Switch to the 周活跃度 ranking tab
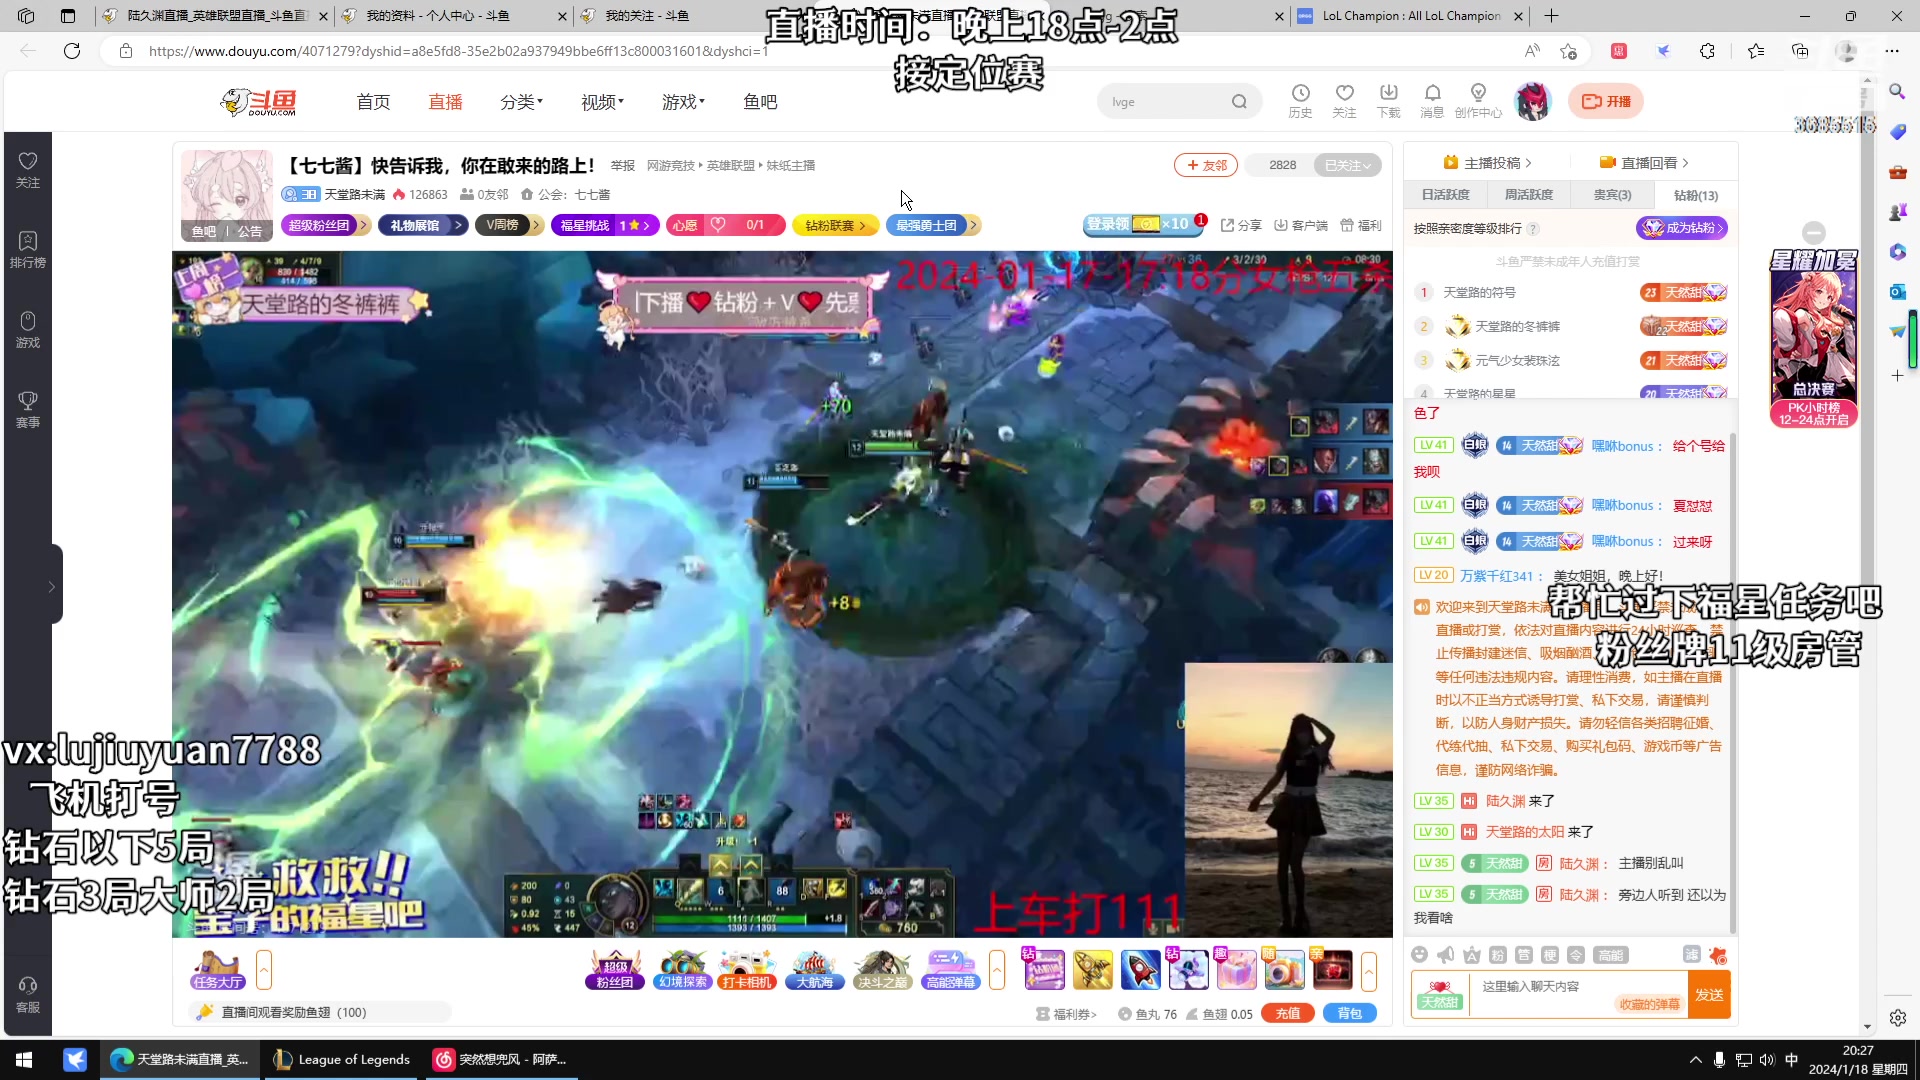This screenshot has width=1920, height=1080. point(1529,195)
